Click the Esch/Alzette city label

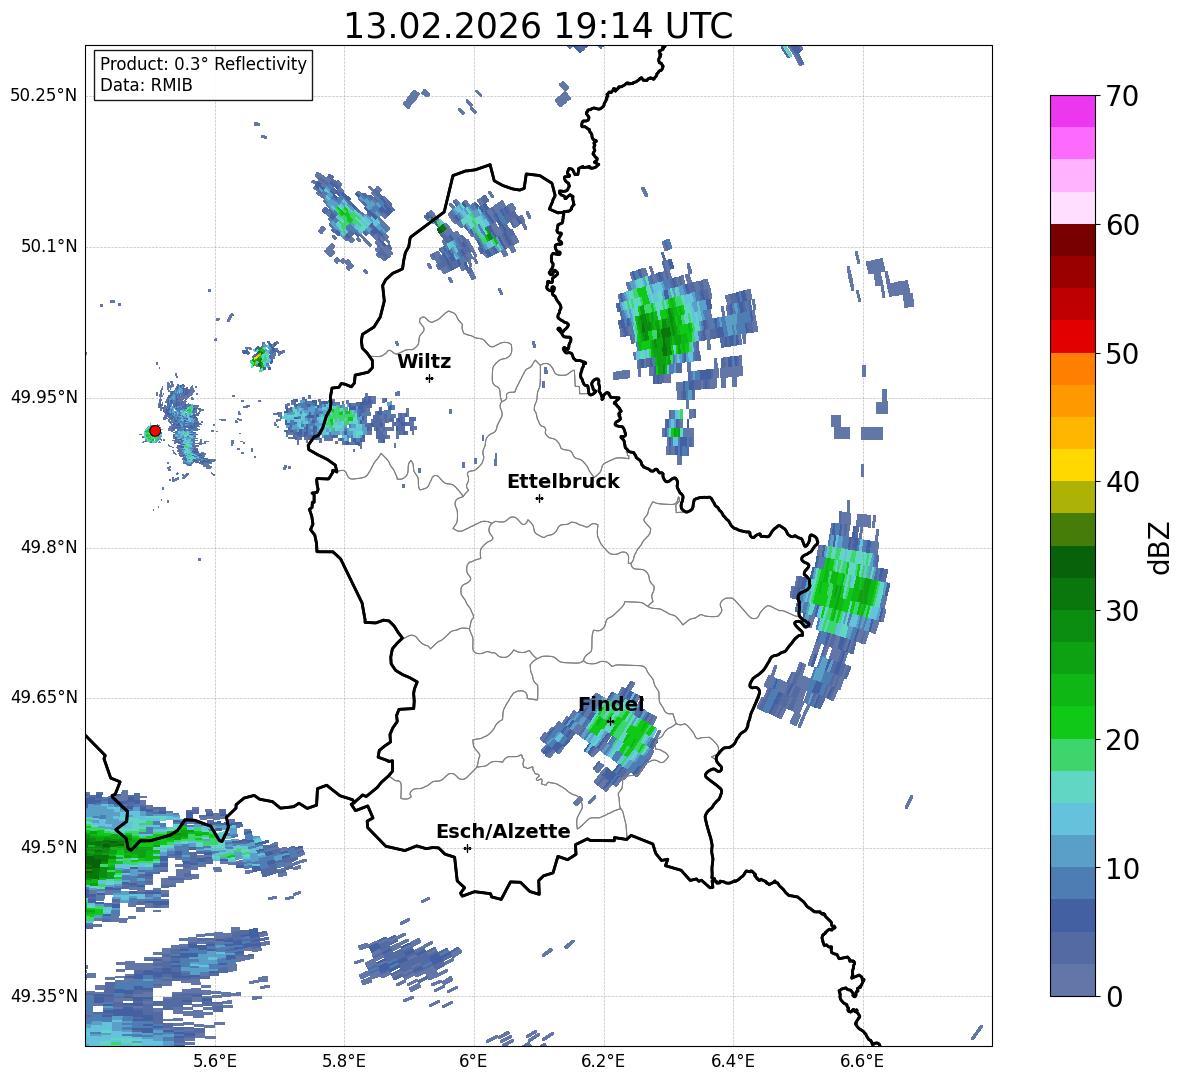point(503,831)
